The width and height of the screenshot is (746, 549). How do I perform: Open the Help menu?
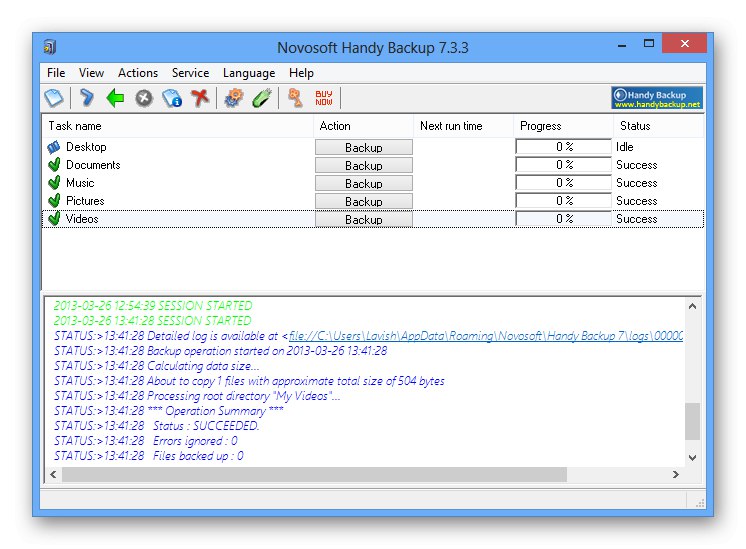(x=301, y=73)
